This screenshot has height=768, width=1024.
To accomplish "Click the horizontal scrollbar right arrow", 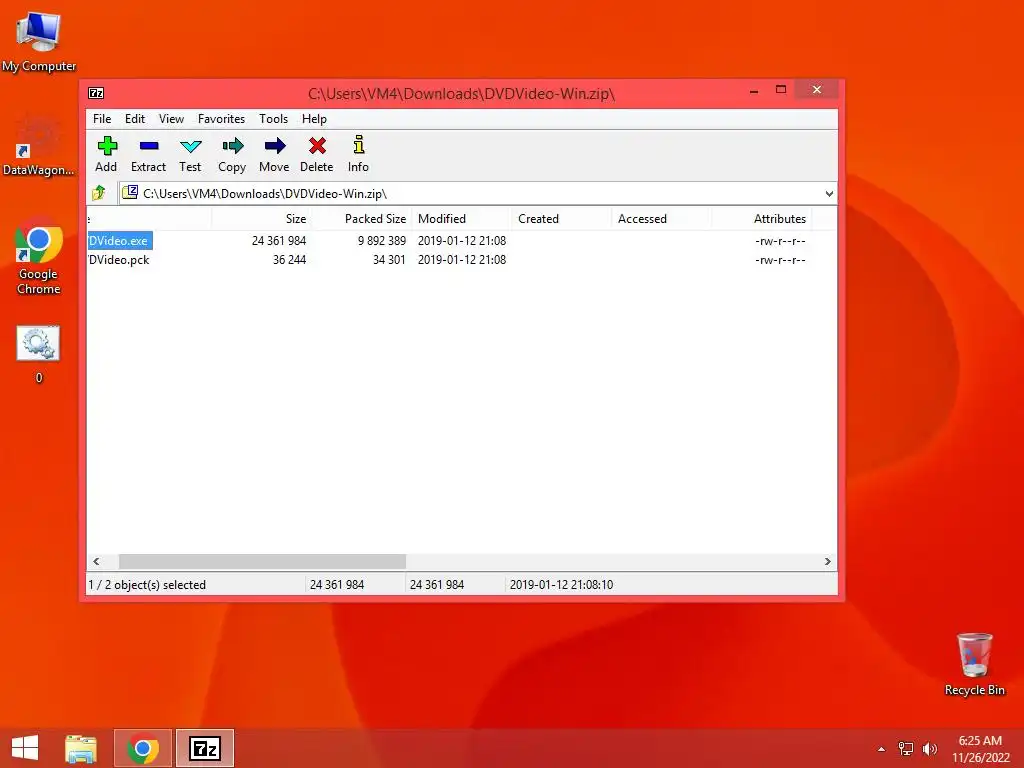I will [827, 562].
